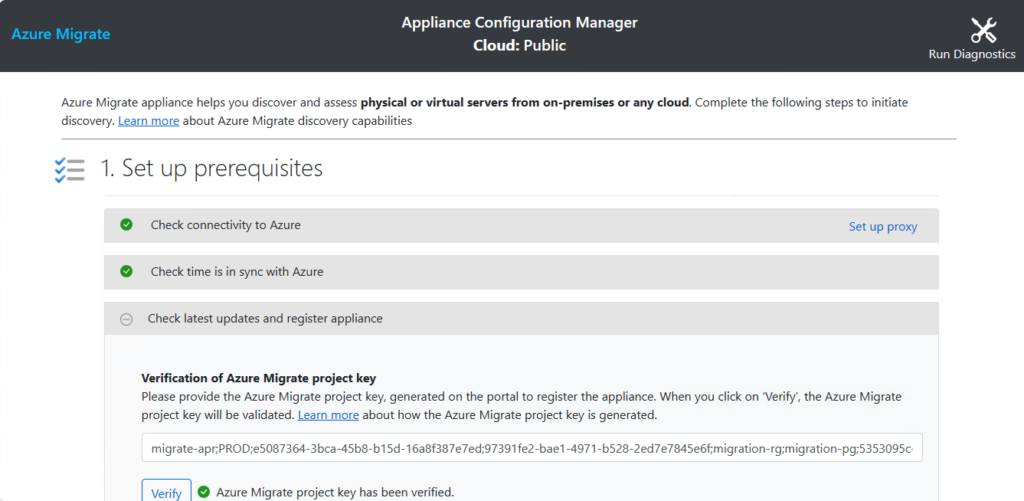This screenshot has width=1024, height=501.
Task: Click the checklist icon beside Set up prerequisites
Action: point(69,169)
